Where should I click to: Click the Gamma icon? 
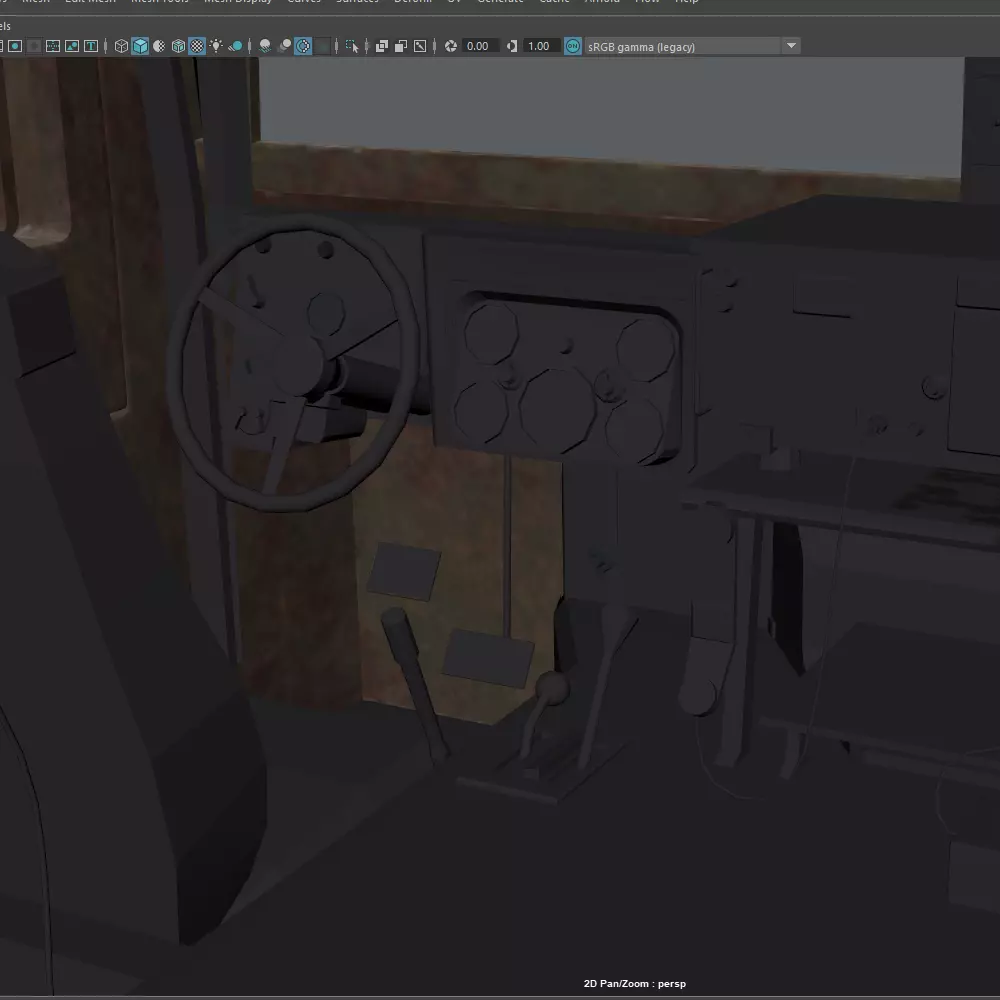click(x=512, y=46)
